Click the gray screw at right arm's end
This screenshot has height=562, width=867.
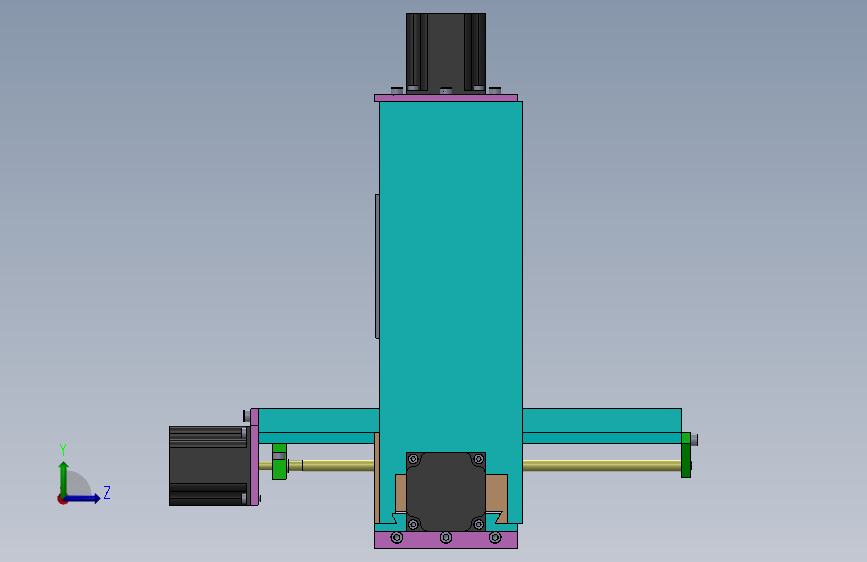[x=694, y=440]
